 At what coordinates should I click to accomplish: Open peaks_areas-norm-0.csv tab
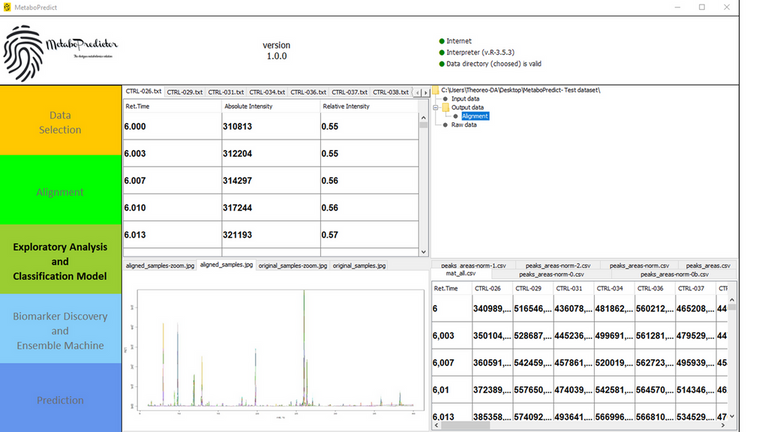551,275
